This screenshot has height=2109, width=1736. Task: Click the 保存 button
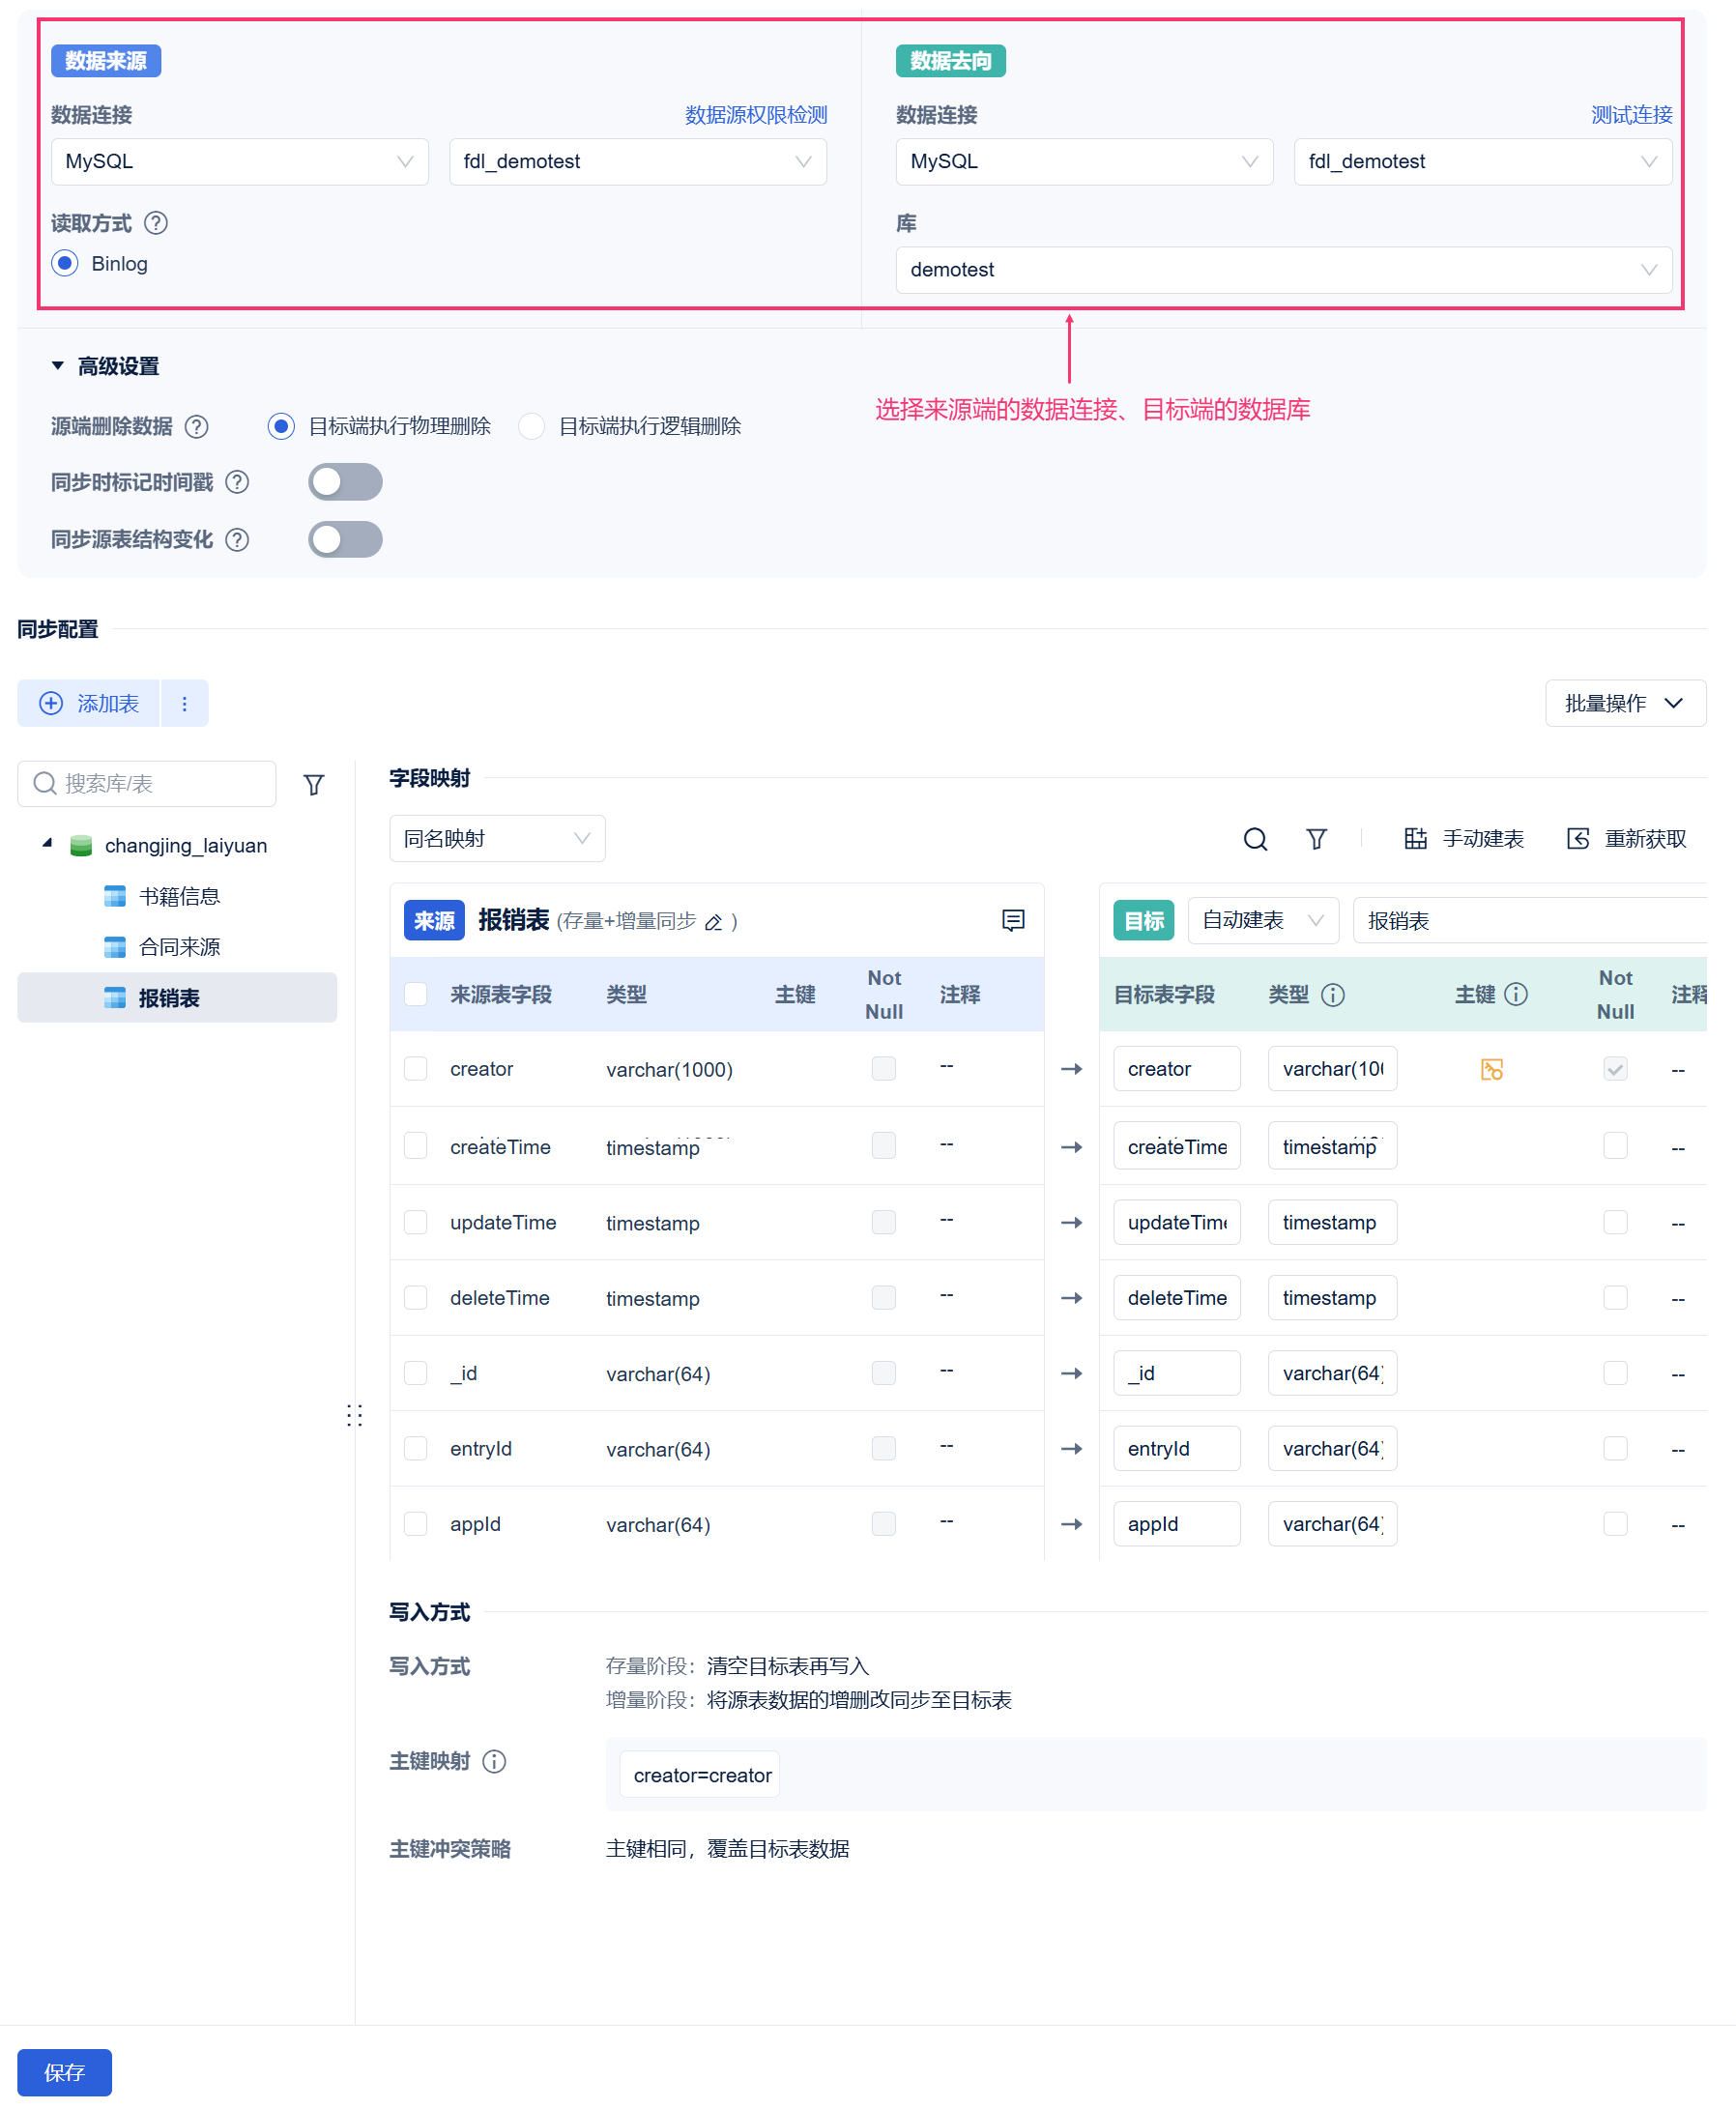64,2072
